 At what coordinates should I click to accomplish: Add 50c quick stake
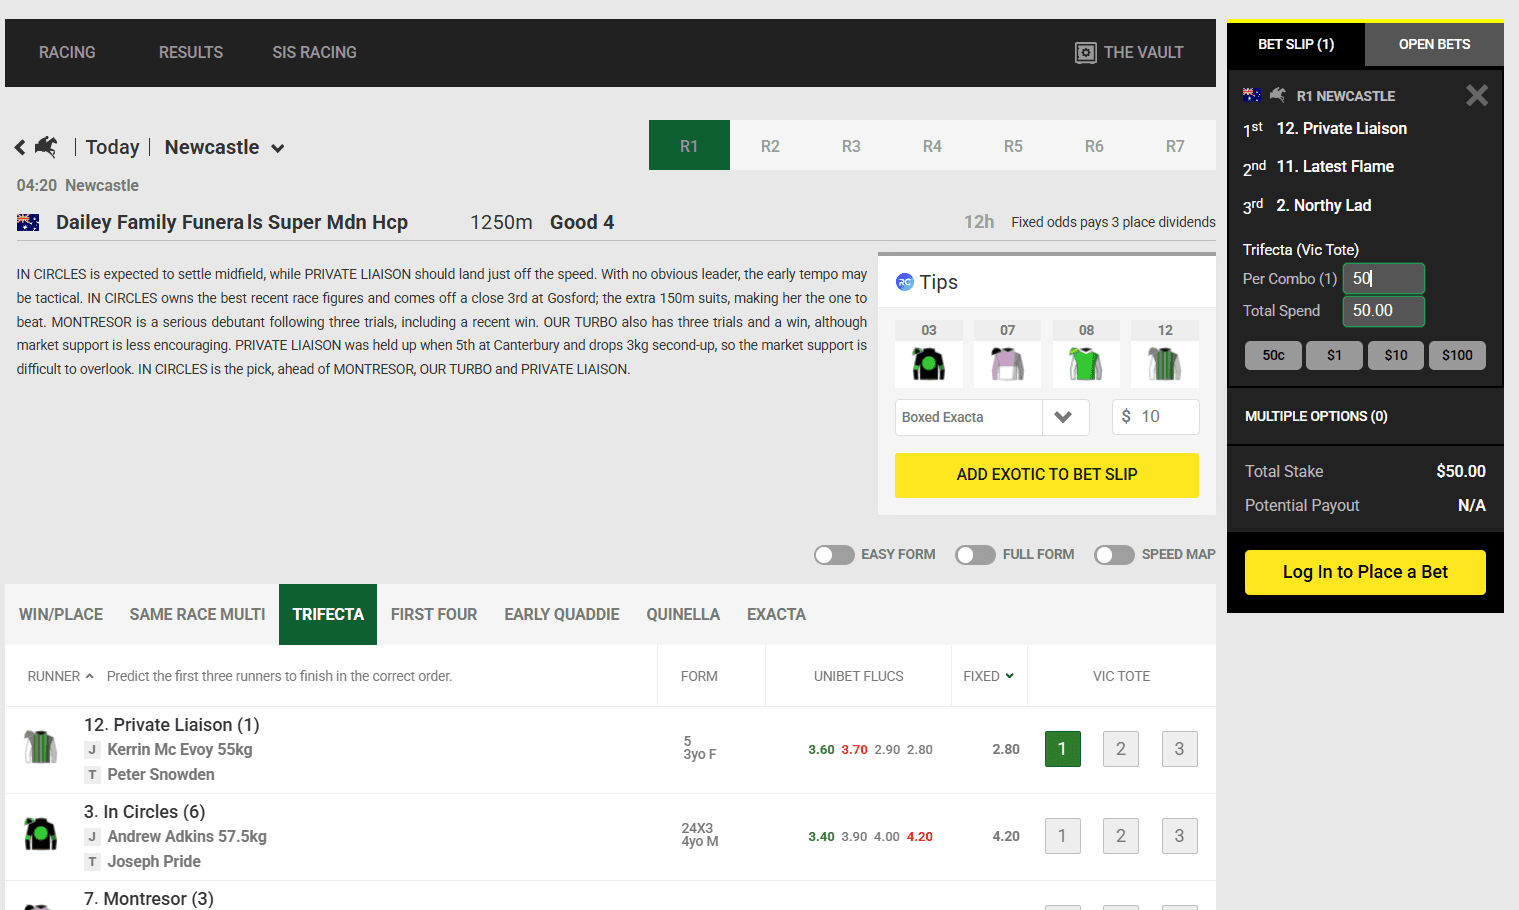1273,355
